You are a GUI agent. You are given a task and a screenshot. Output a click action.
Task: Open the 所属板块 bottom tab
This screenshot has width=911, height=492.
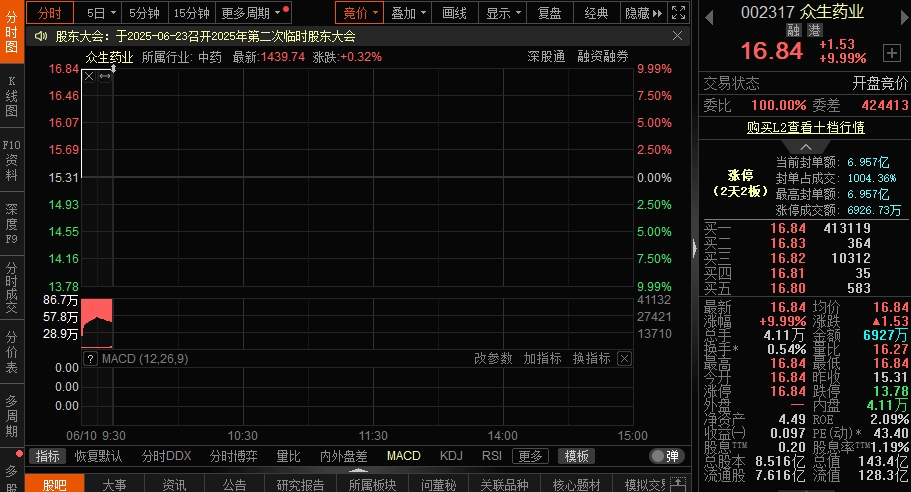(x=372, y=484)
